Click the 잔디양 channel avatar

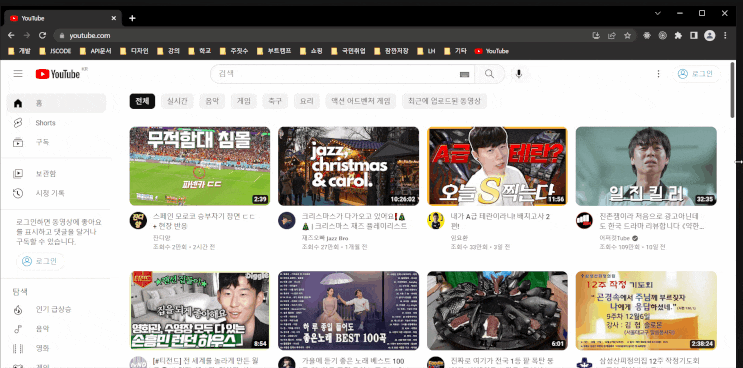click(138, 221)
